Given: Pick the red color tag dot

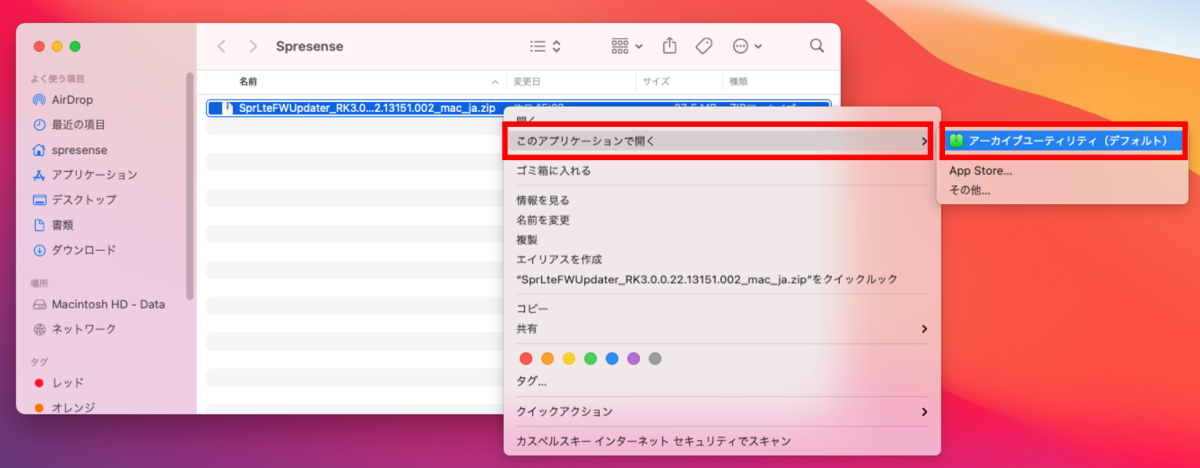Looking at the screenshot, I should [x=526, y=358].
